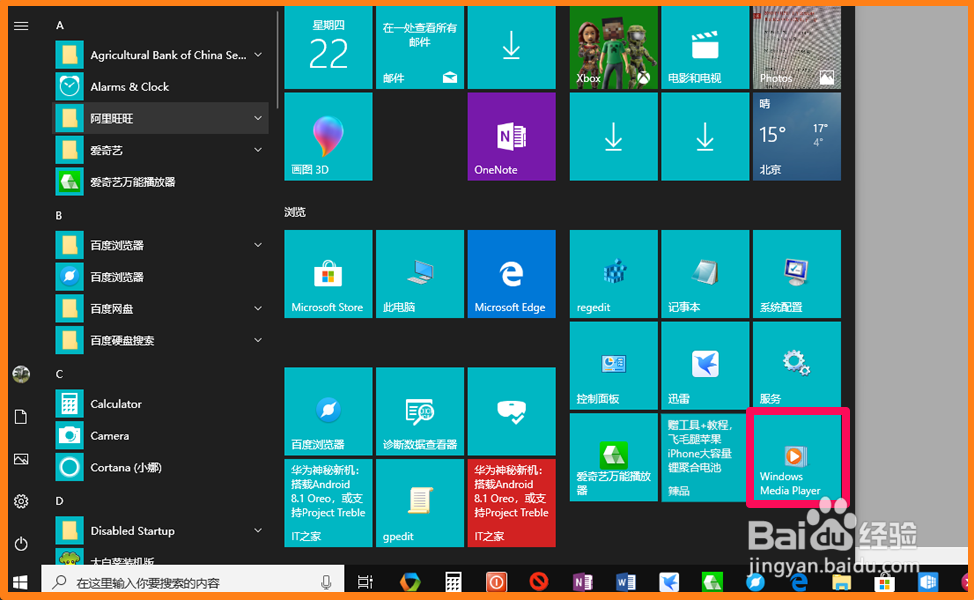Viewport: 974px width, 600px height.
Task: Launch Camera from the app list
Action: (x=162, y=435)
